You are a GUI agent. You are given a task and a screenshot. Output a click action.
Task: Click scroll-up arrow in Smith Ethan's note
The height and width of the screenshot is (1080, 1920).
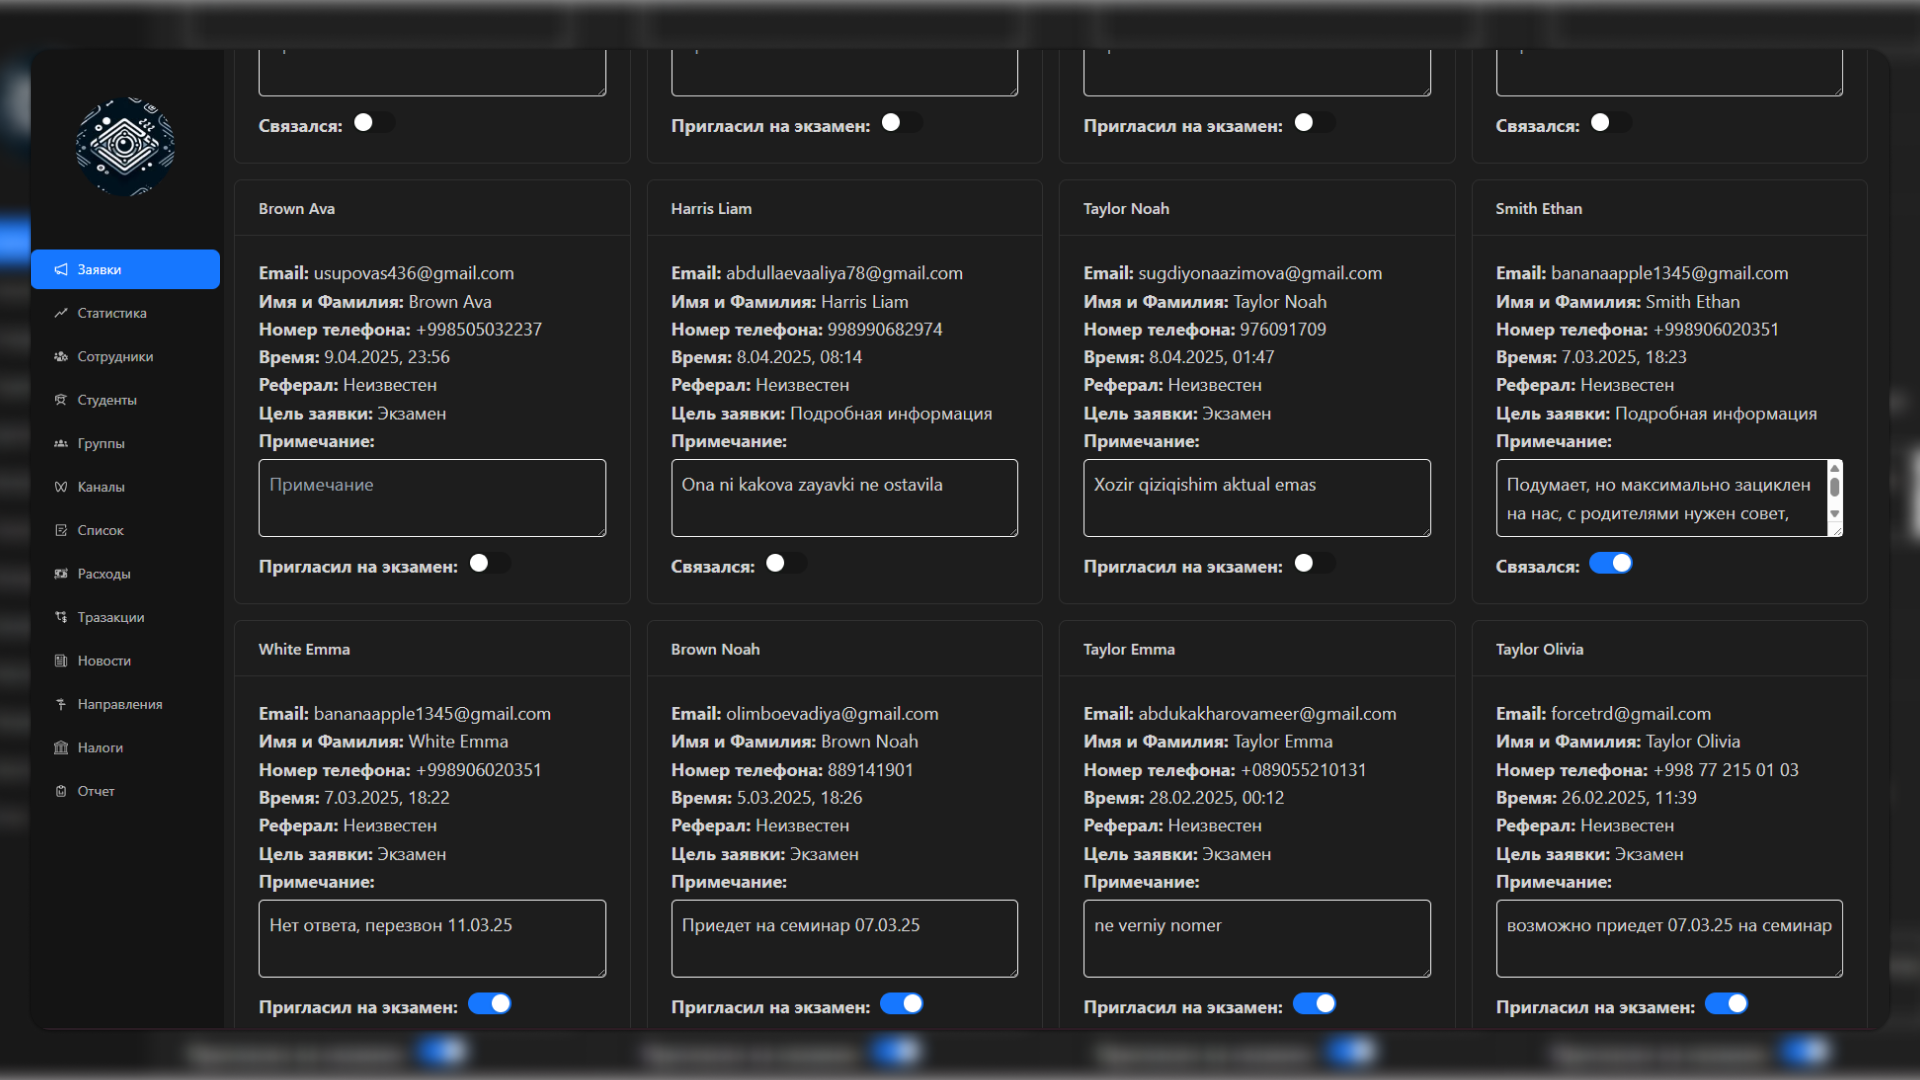tap(1834, 468)
